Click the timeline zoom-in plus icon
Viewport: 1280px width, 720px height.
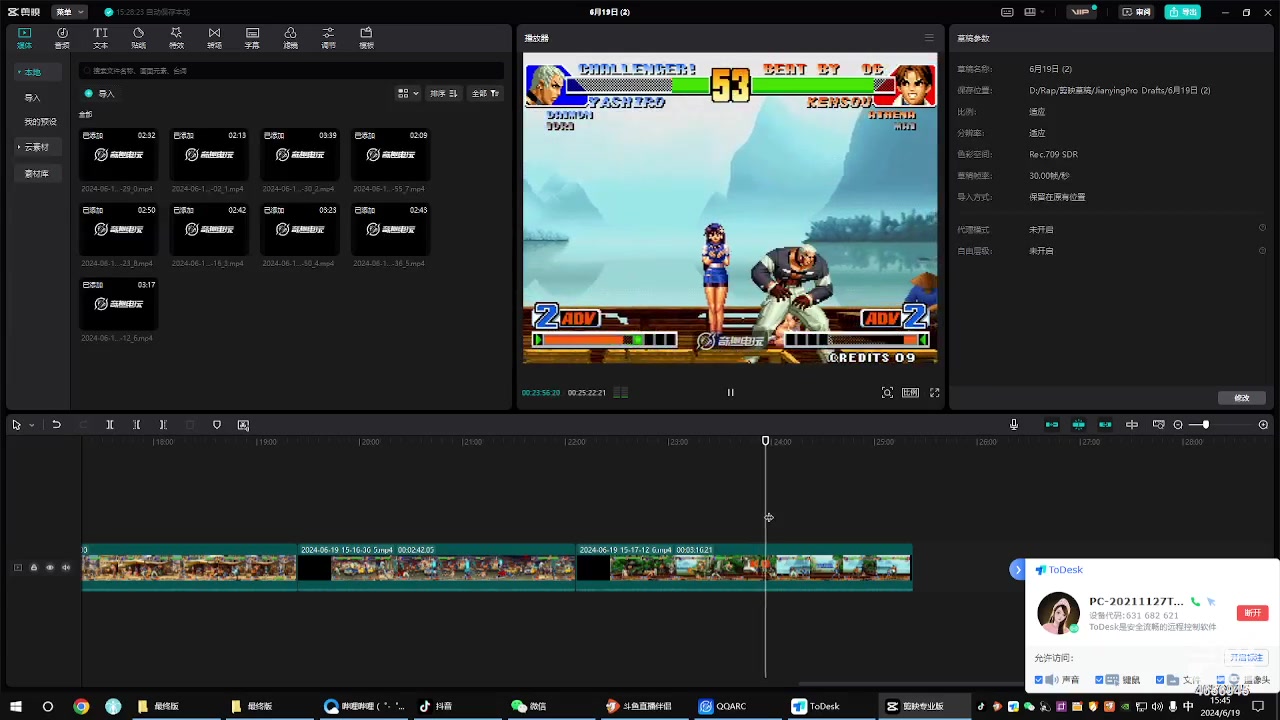[1263, 425]
